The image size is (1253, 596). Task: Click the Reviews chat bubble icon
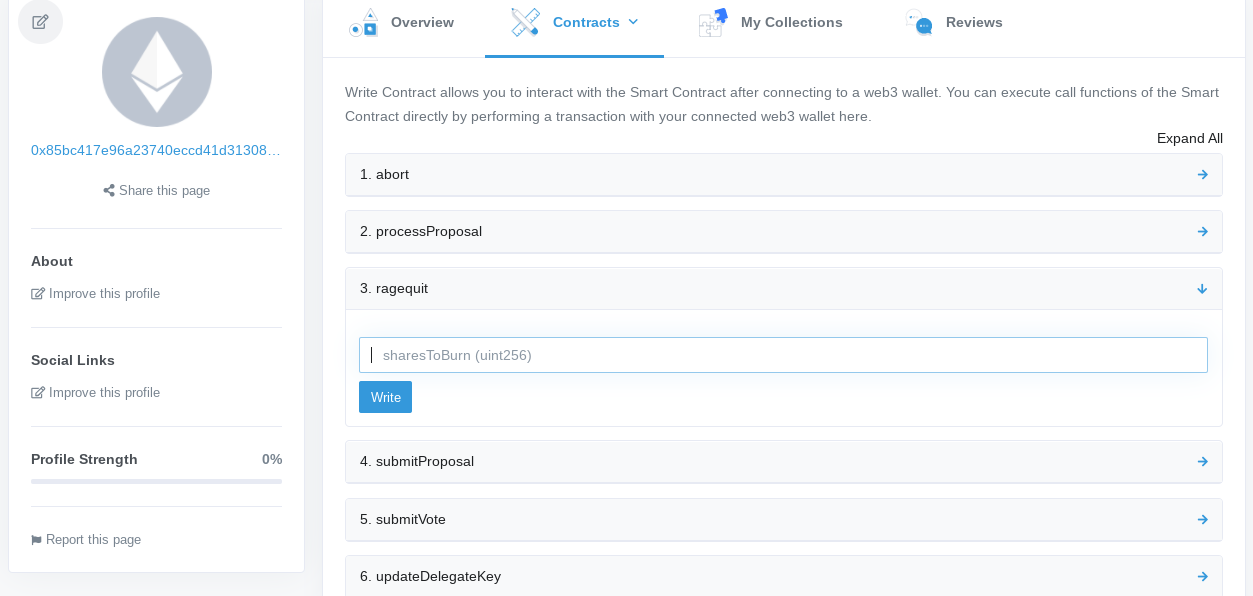[x=918, y=22]
